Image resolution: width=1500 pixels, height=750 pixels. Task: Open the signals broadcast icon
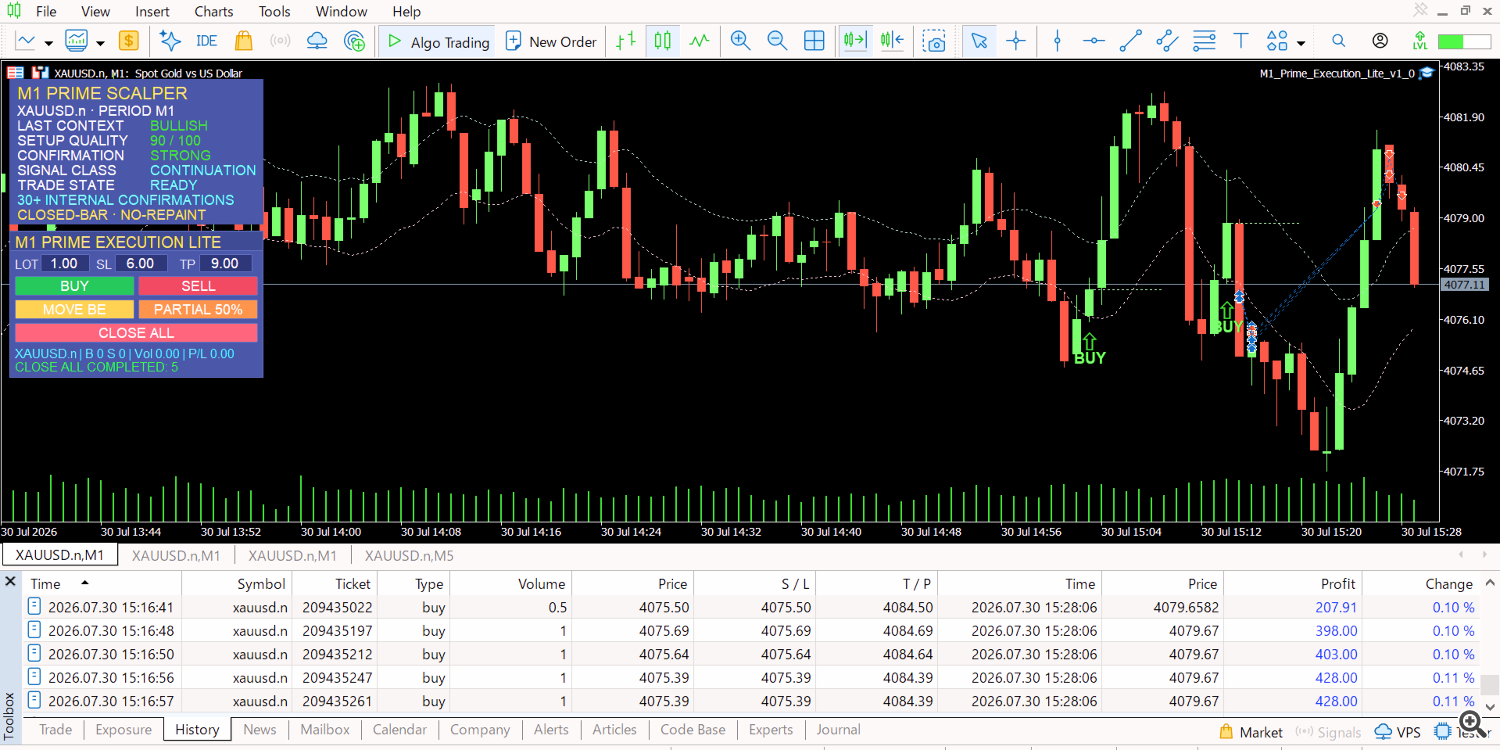[280, 41]
